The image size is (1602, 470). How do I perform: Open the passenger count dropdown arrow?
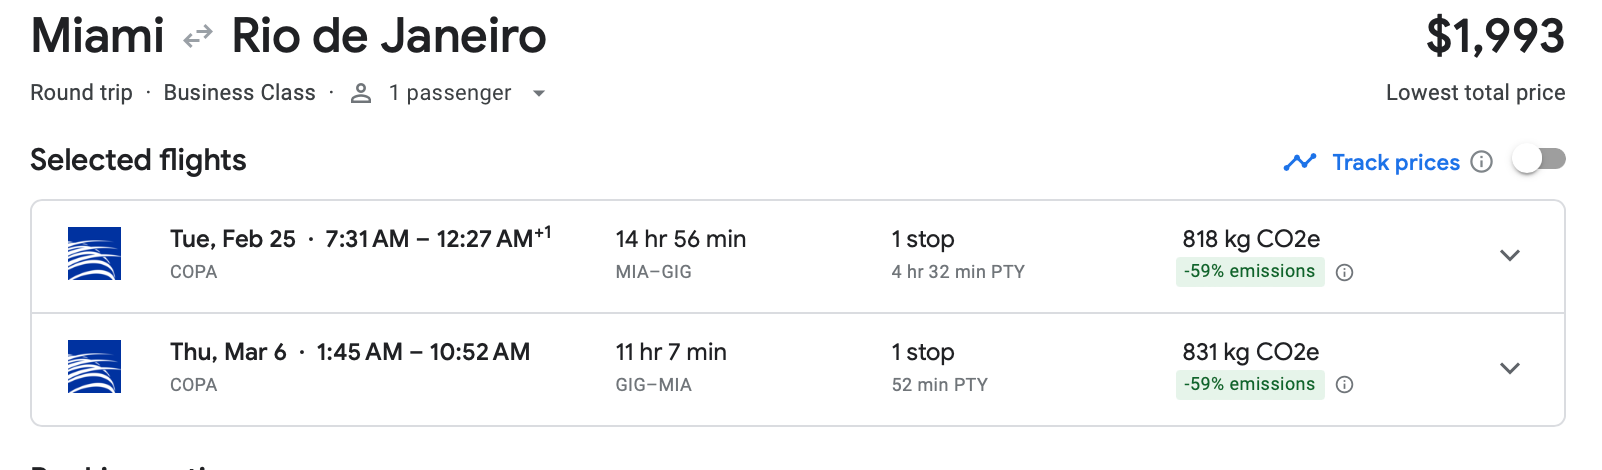click(x=539, y=93)
